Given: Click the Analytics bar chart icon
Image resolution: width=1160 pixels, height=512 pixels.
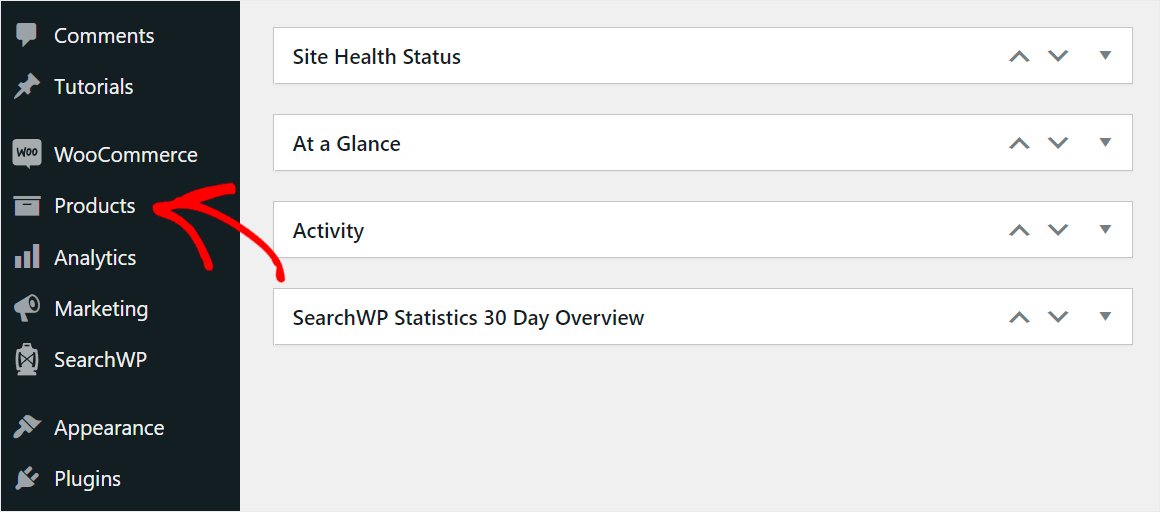Looking at the screenshot, I should (27, 257).
